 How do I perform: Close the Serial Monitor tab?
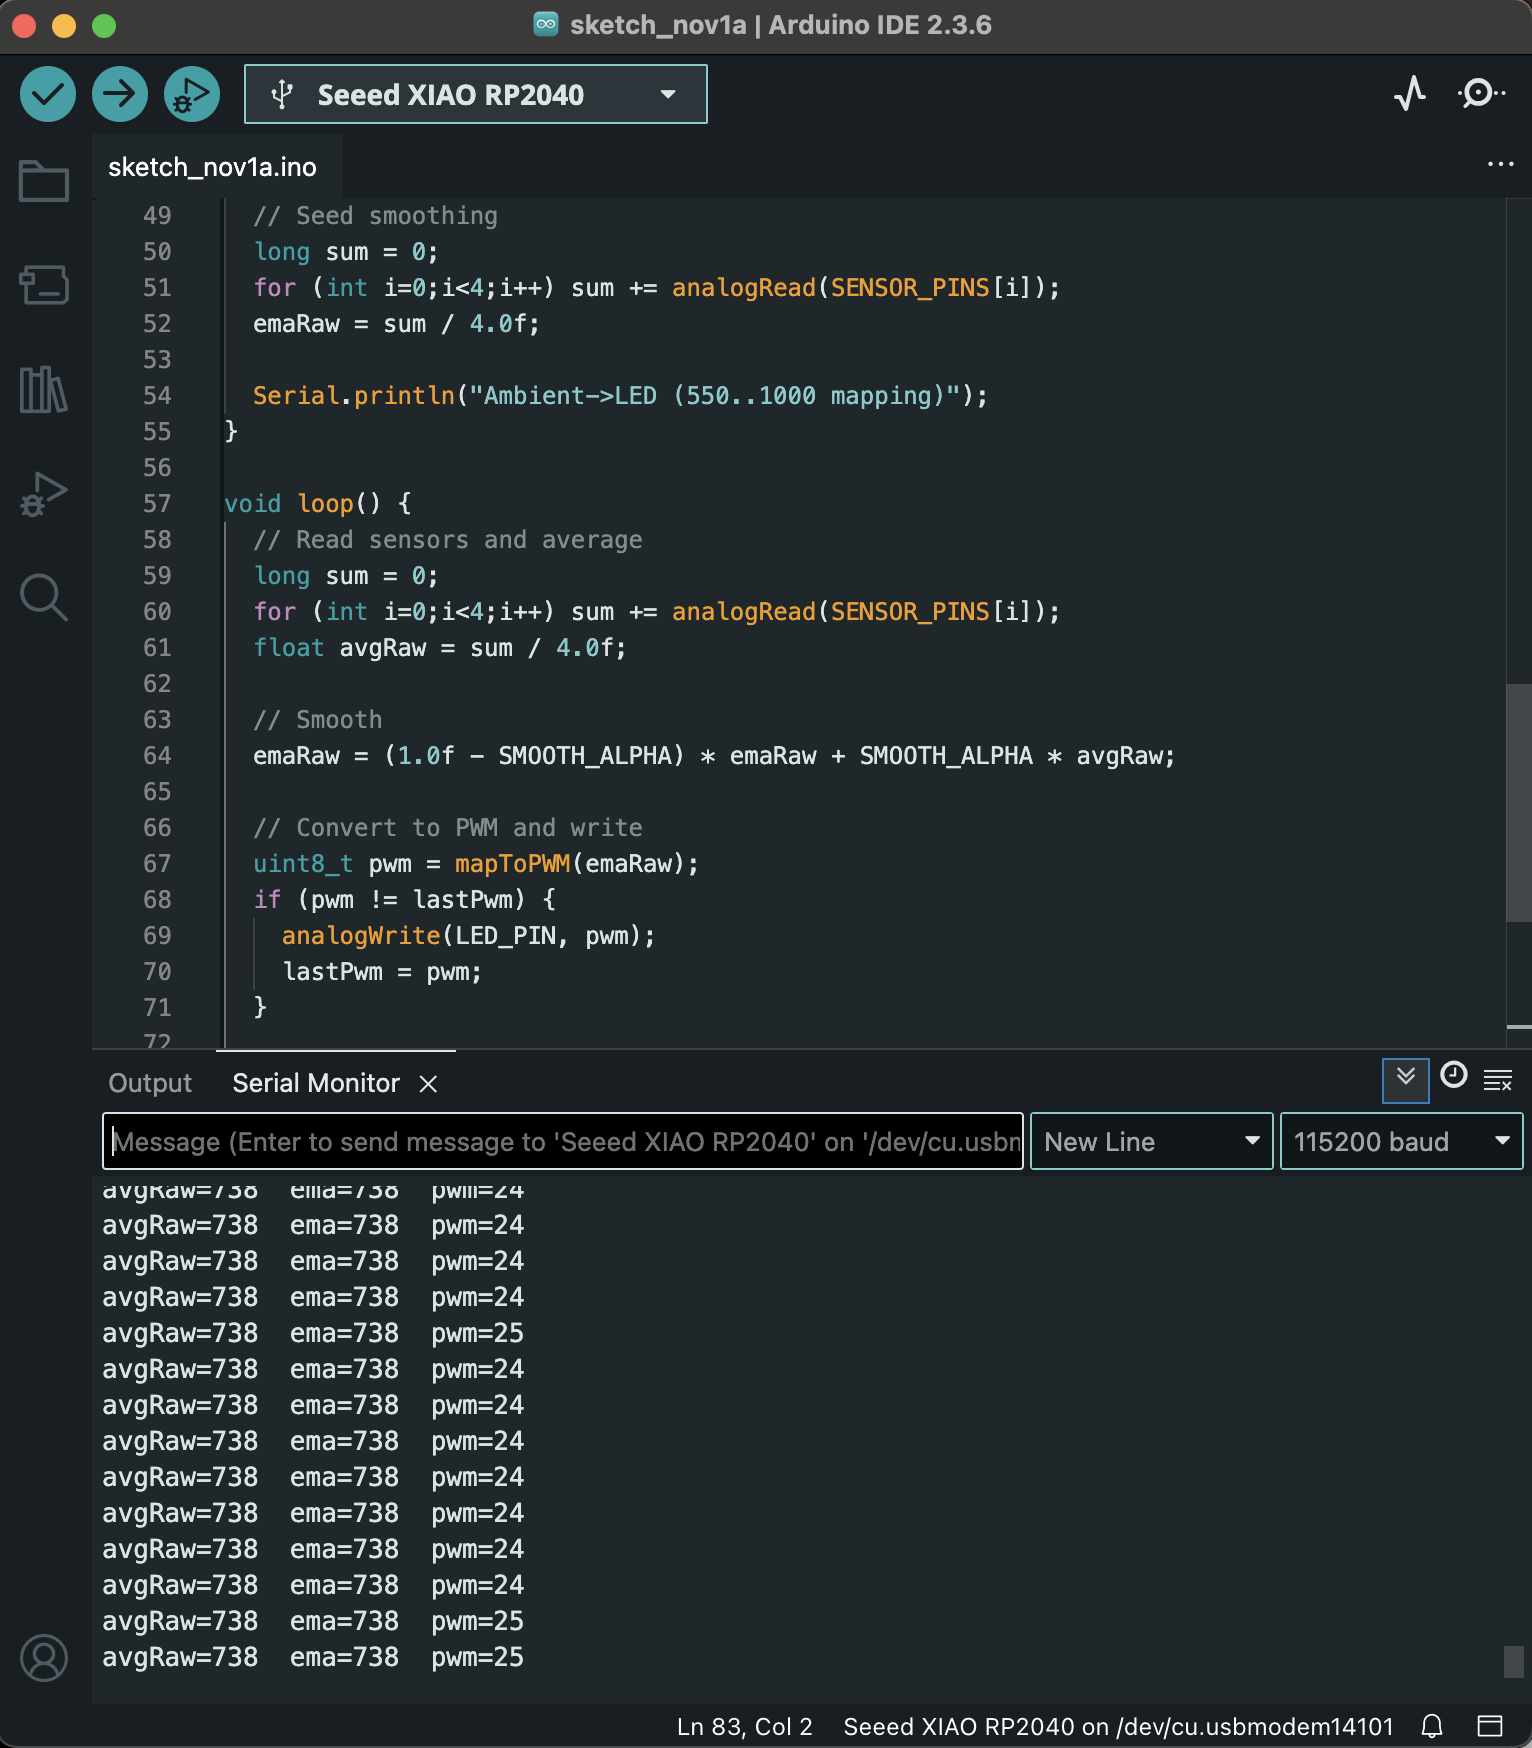(428, 1084)
